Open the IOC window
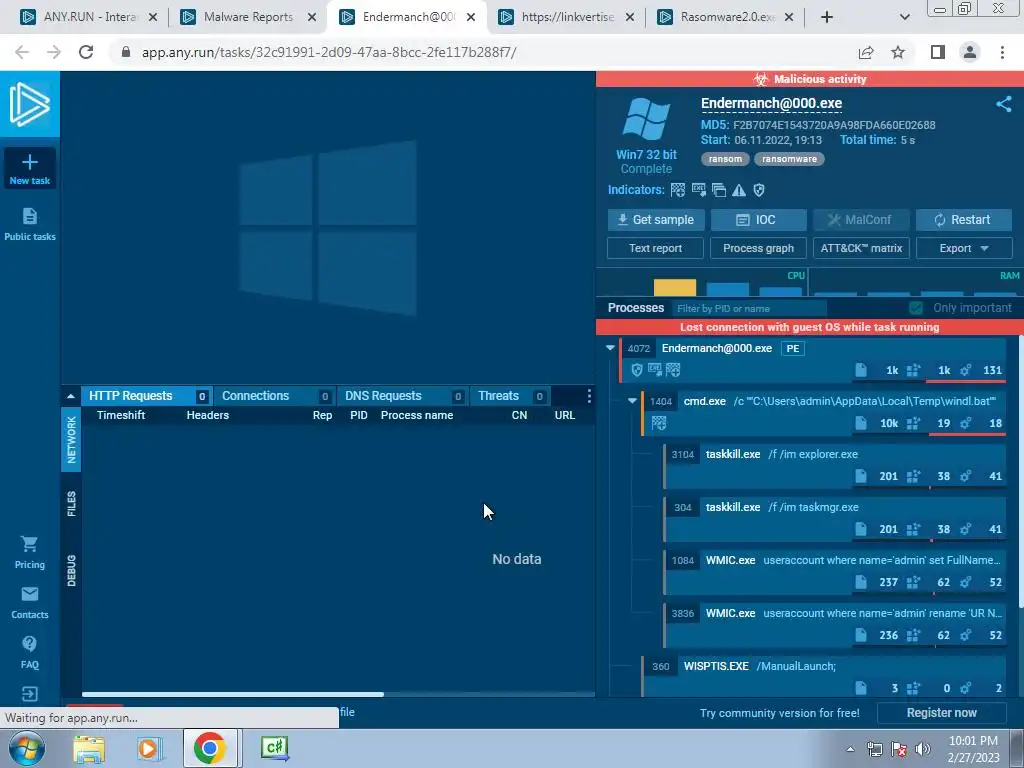Screen dimensions: 1024x768 (758, 220)
